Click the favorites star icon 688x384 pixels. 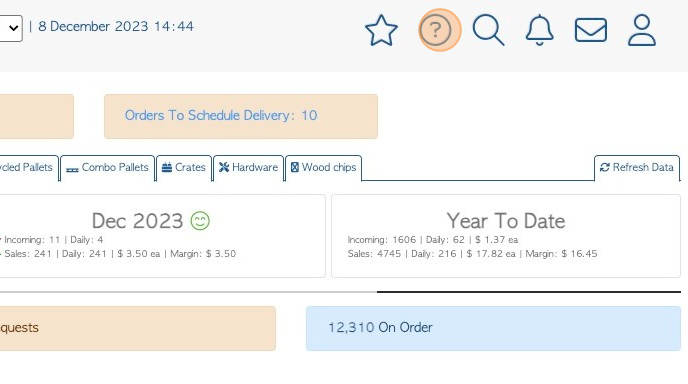[x=381, y=30]
